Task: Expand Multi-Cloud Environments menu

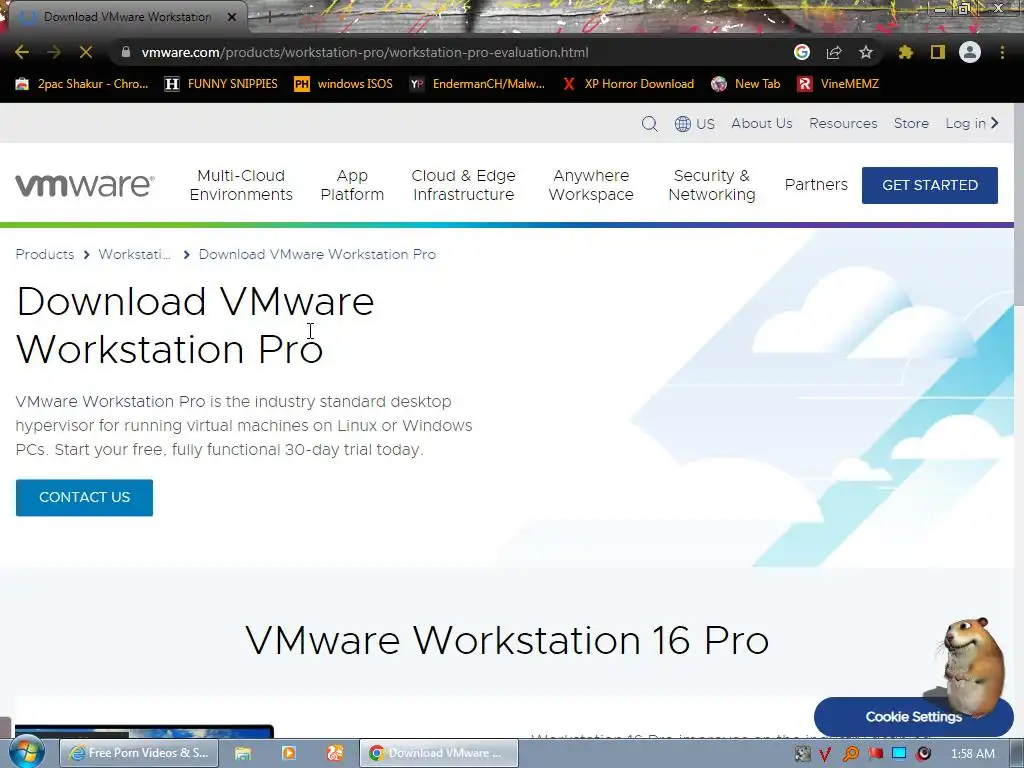Action: (241, 185)
